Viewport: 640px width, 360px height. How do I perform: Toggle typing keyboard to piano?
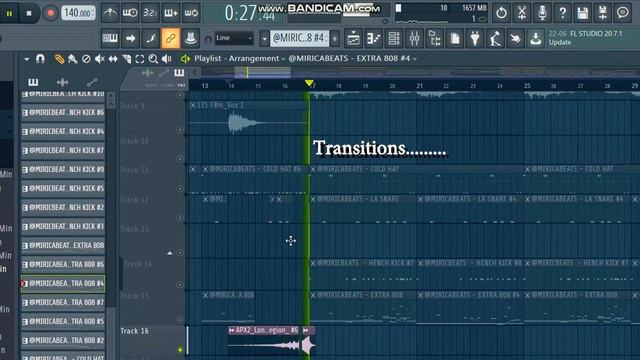pos(110,38)
